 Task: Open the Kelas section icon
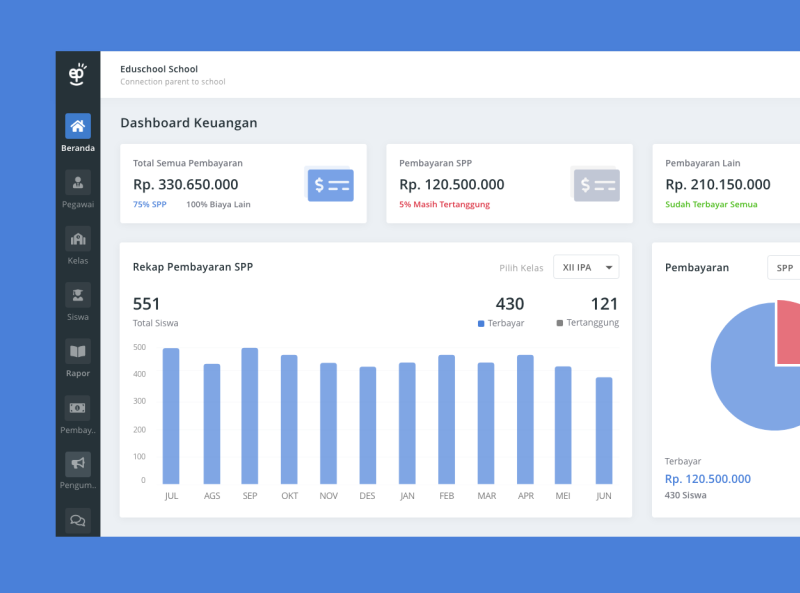pyautogui.click(x=78, y=239)
